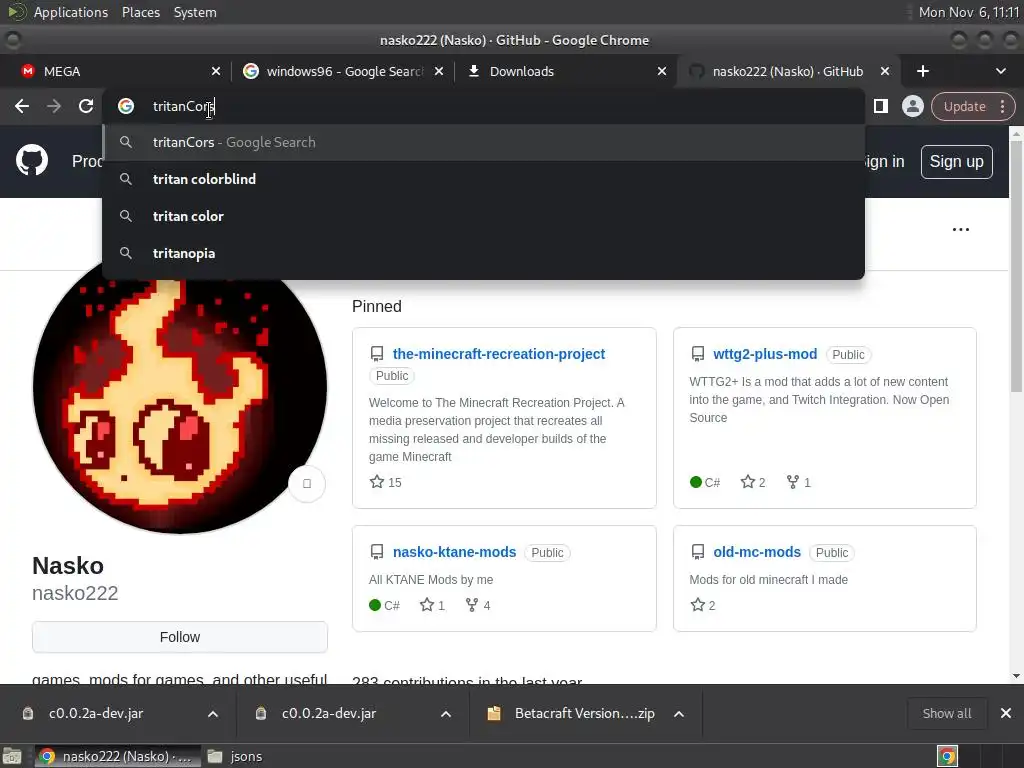Switch to the Downloads tab

pyautogui.click(x=566, y=71)
